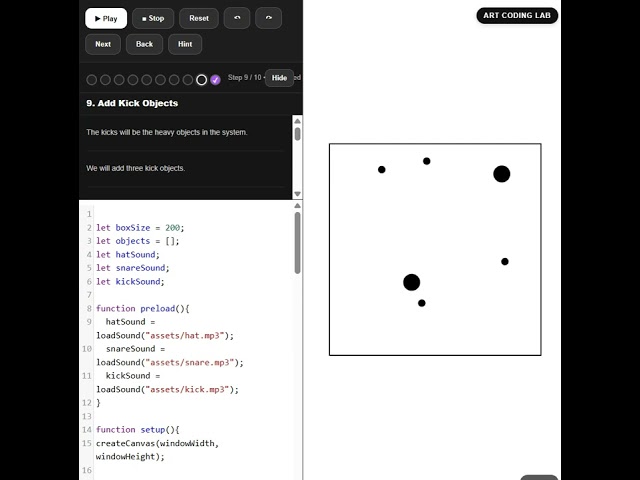This screenshot has width=640, height=480.
Task: Click 'function setup(){' in the editor
Action: pos(138,430)
